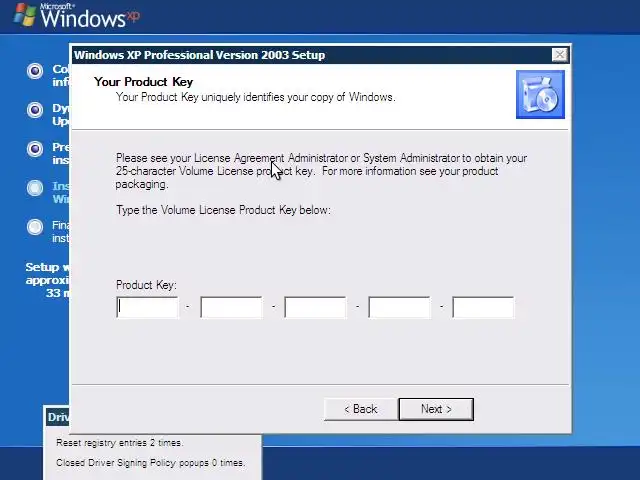The width and height of the screenshot is (640, 480).
Task: Close the Windows XP Setup dialog
Action: point(559,55)
